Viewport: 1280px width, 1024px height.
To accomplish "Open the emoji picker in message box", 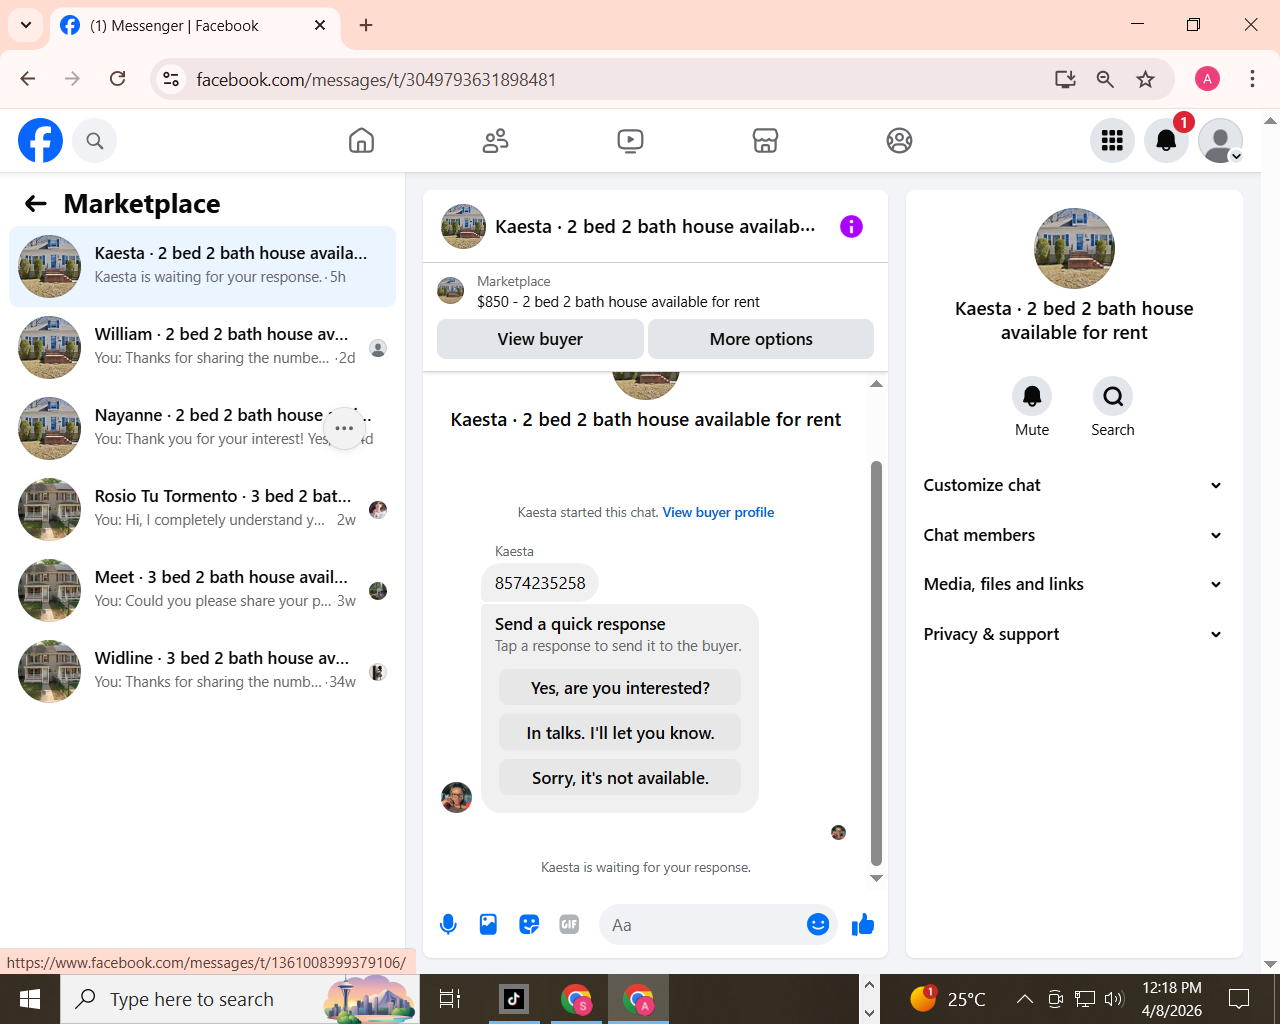I will (x=818, y=925).
